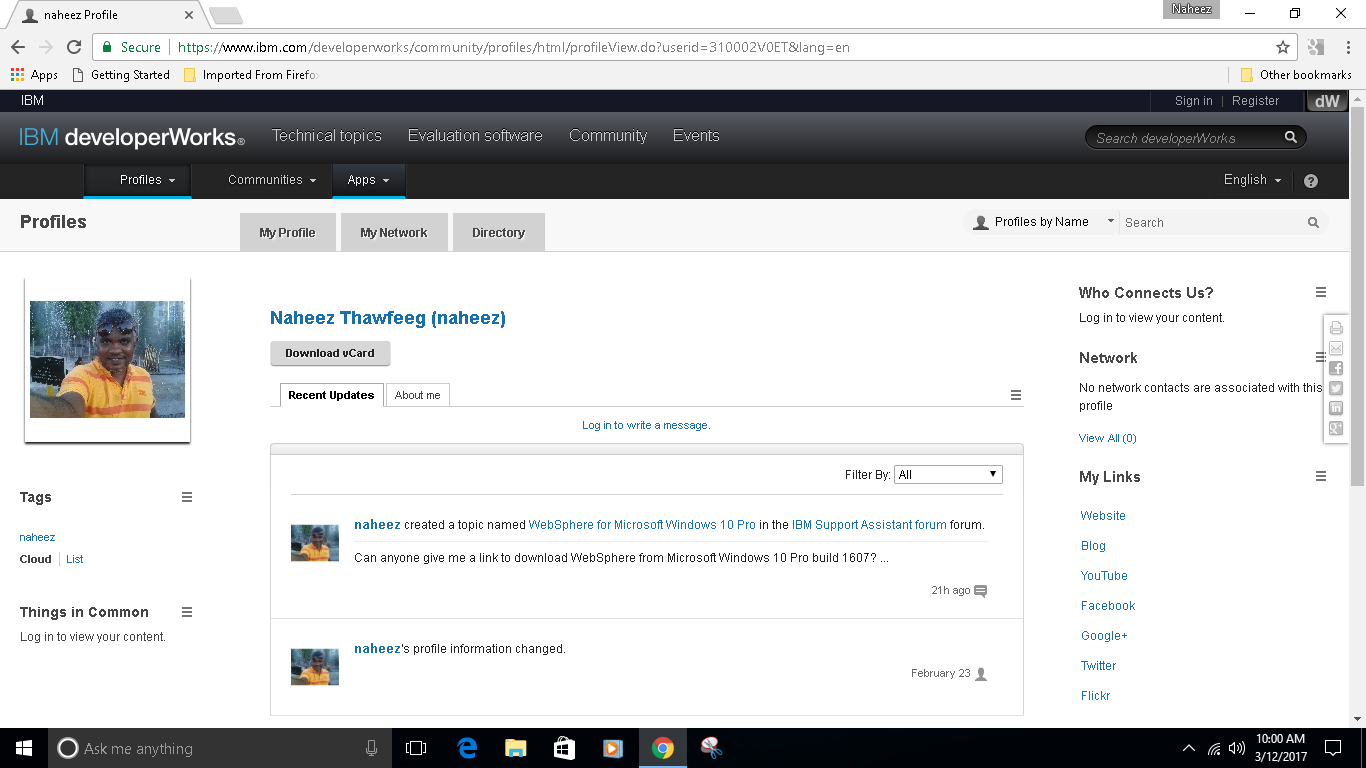Open the Community header menu
1366x768 pixels.
608,136
